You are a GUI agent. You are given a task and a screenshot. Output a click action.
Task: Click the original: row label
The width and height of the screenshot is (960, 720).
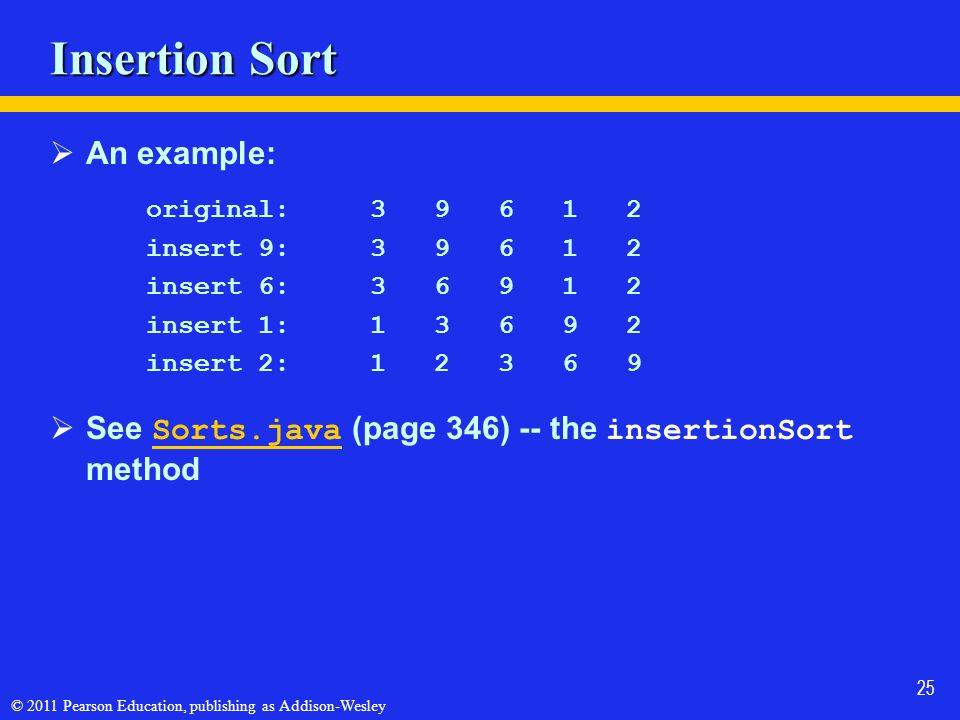click(217, 209)
